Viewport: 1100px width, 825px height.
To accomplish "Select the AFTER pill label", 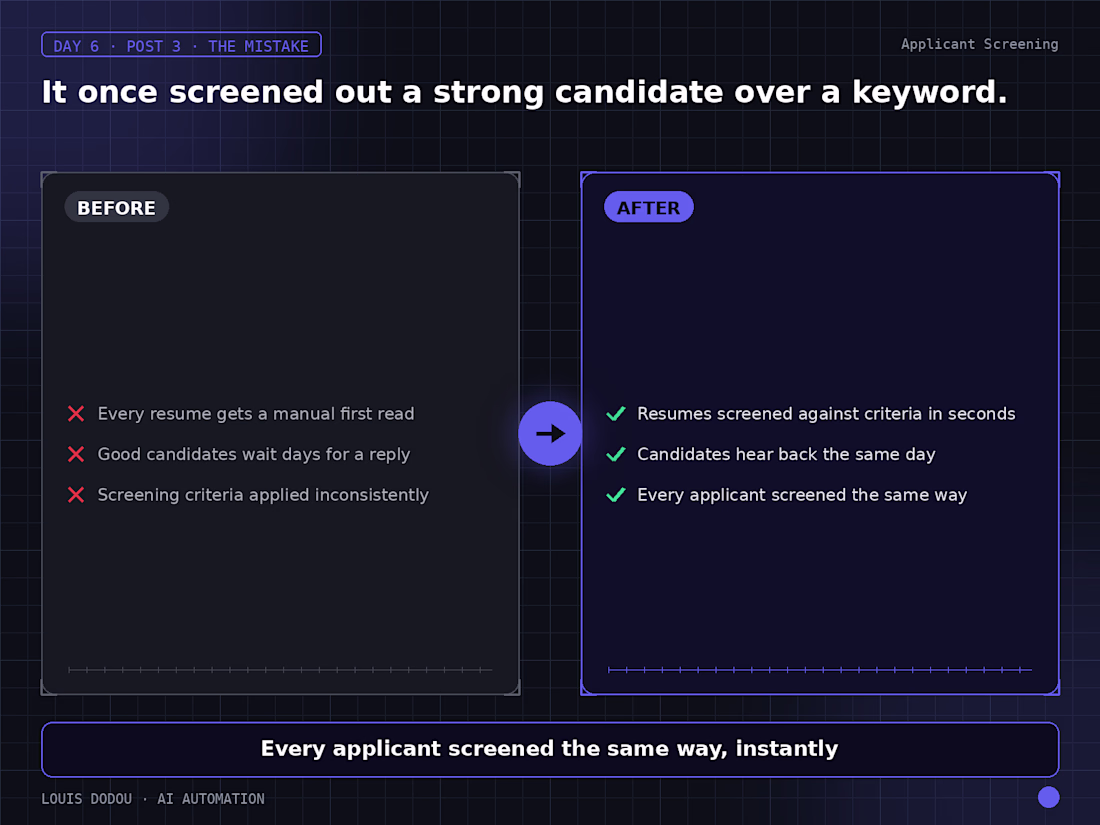I will point(648,208).
